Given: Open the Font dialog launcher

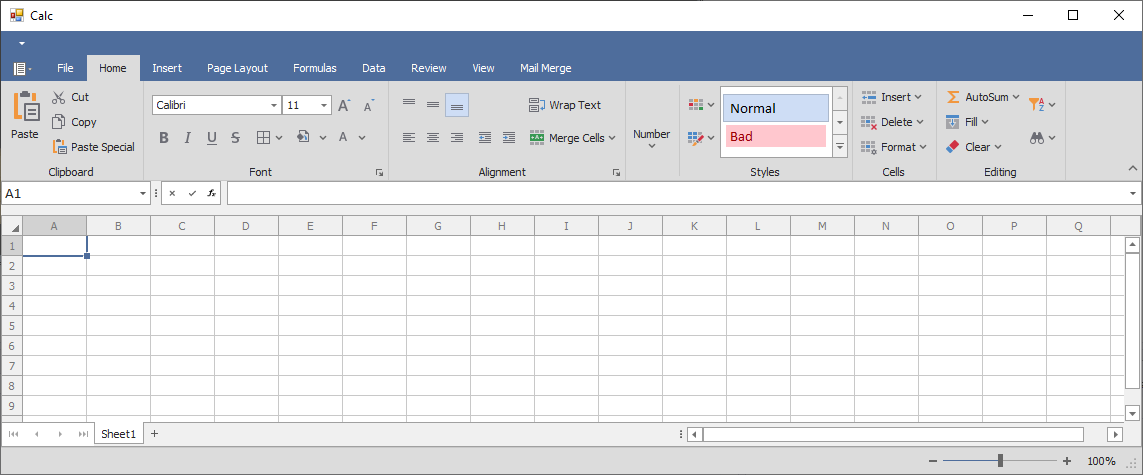Looking at the screenshot, I should click(x=379, y=173).
